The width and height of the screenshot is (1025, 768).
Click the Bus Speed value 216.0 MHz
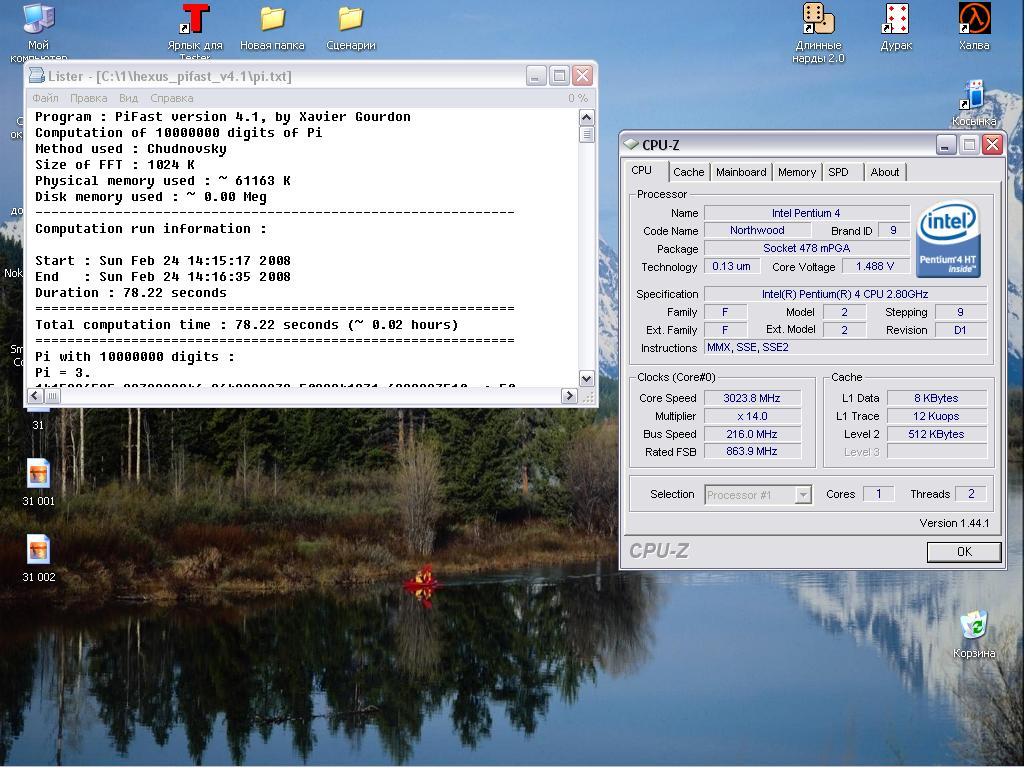(x=752, y=434)
